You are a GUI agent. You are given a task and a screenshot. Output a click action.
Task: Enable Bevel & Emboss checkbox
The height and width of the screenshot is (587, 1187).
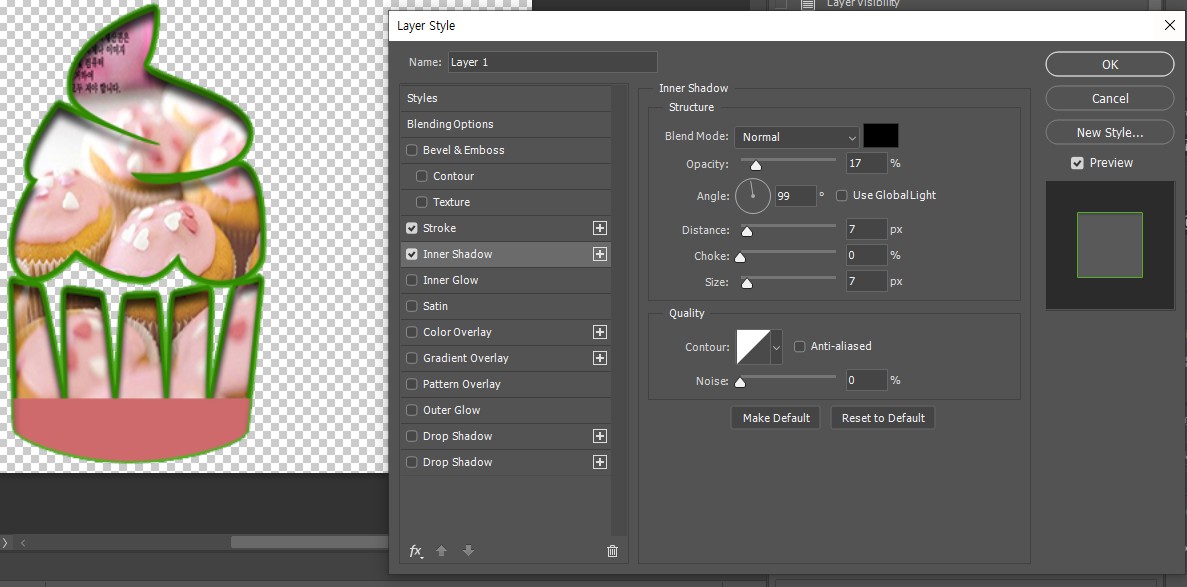412,150
